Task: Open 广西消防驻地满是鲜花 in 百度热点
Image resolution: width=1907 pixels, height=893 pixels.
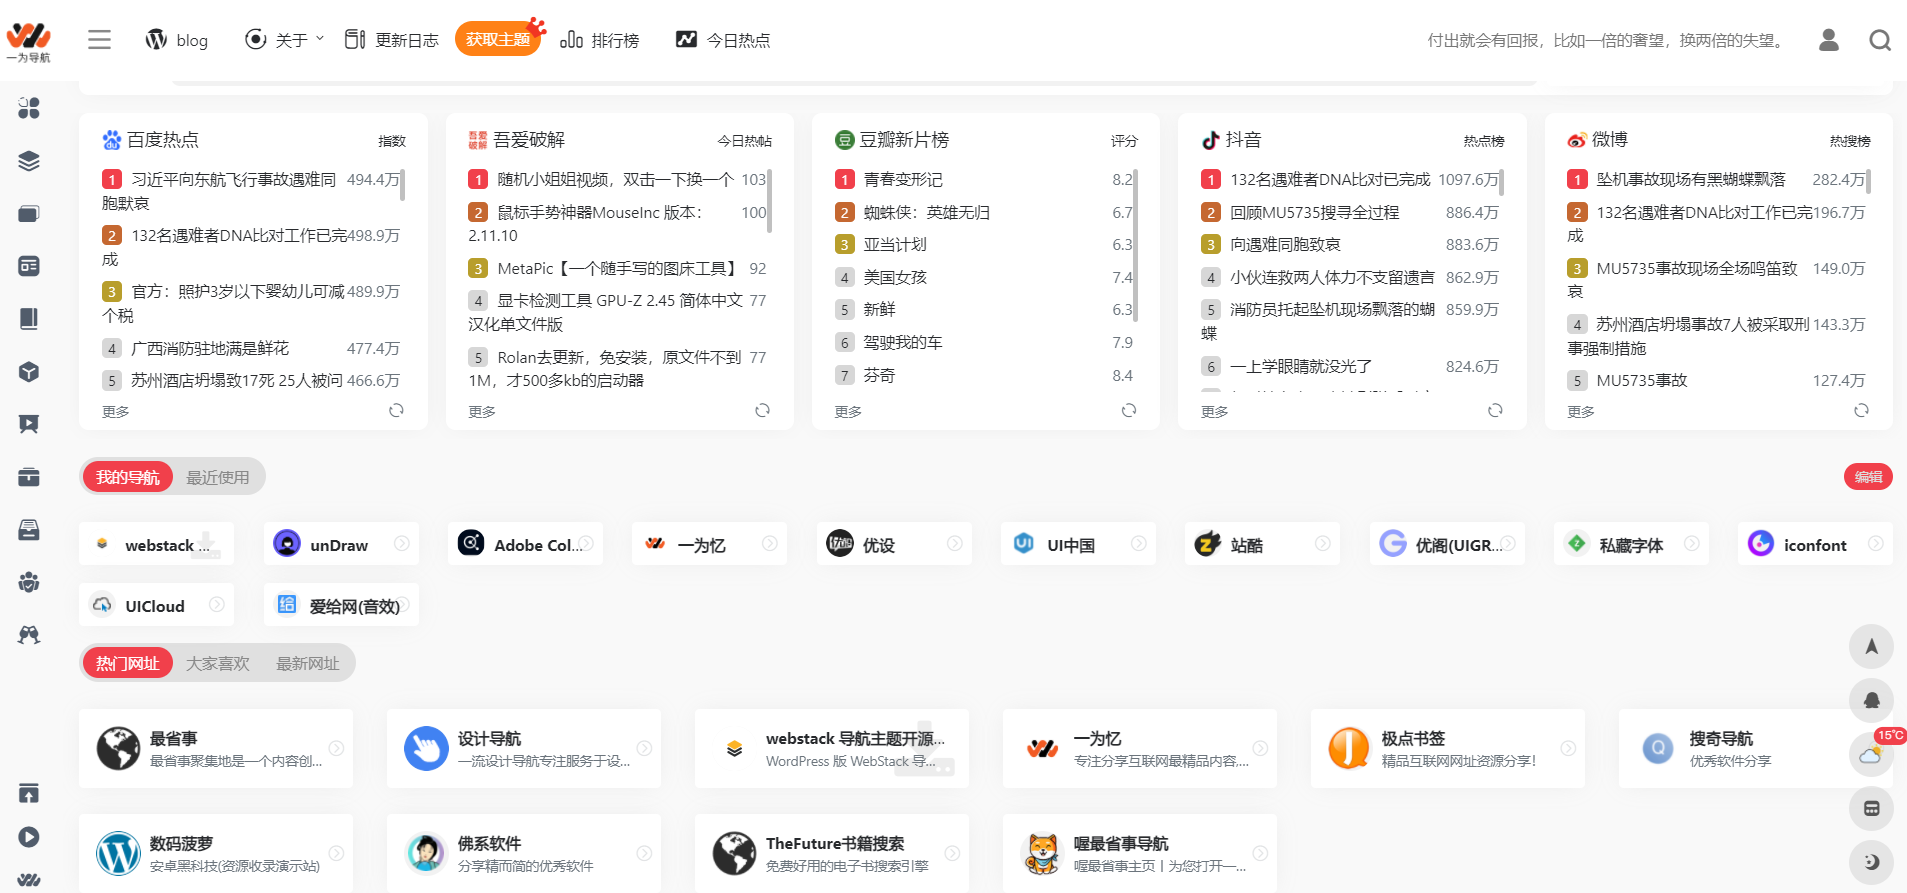Action: (x=210, y=348)
